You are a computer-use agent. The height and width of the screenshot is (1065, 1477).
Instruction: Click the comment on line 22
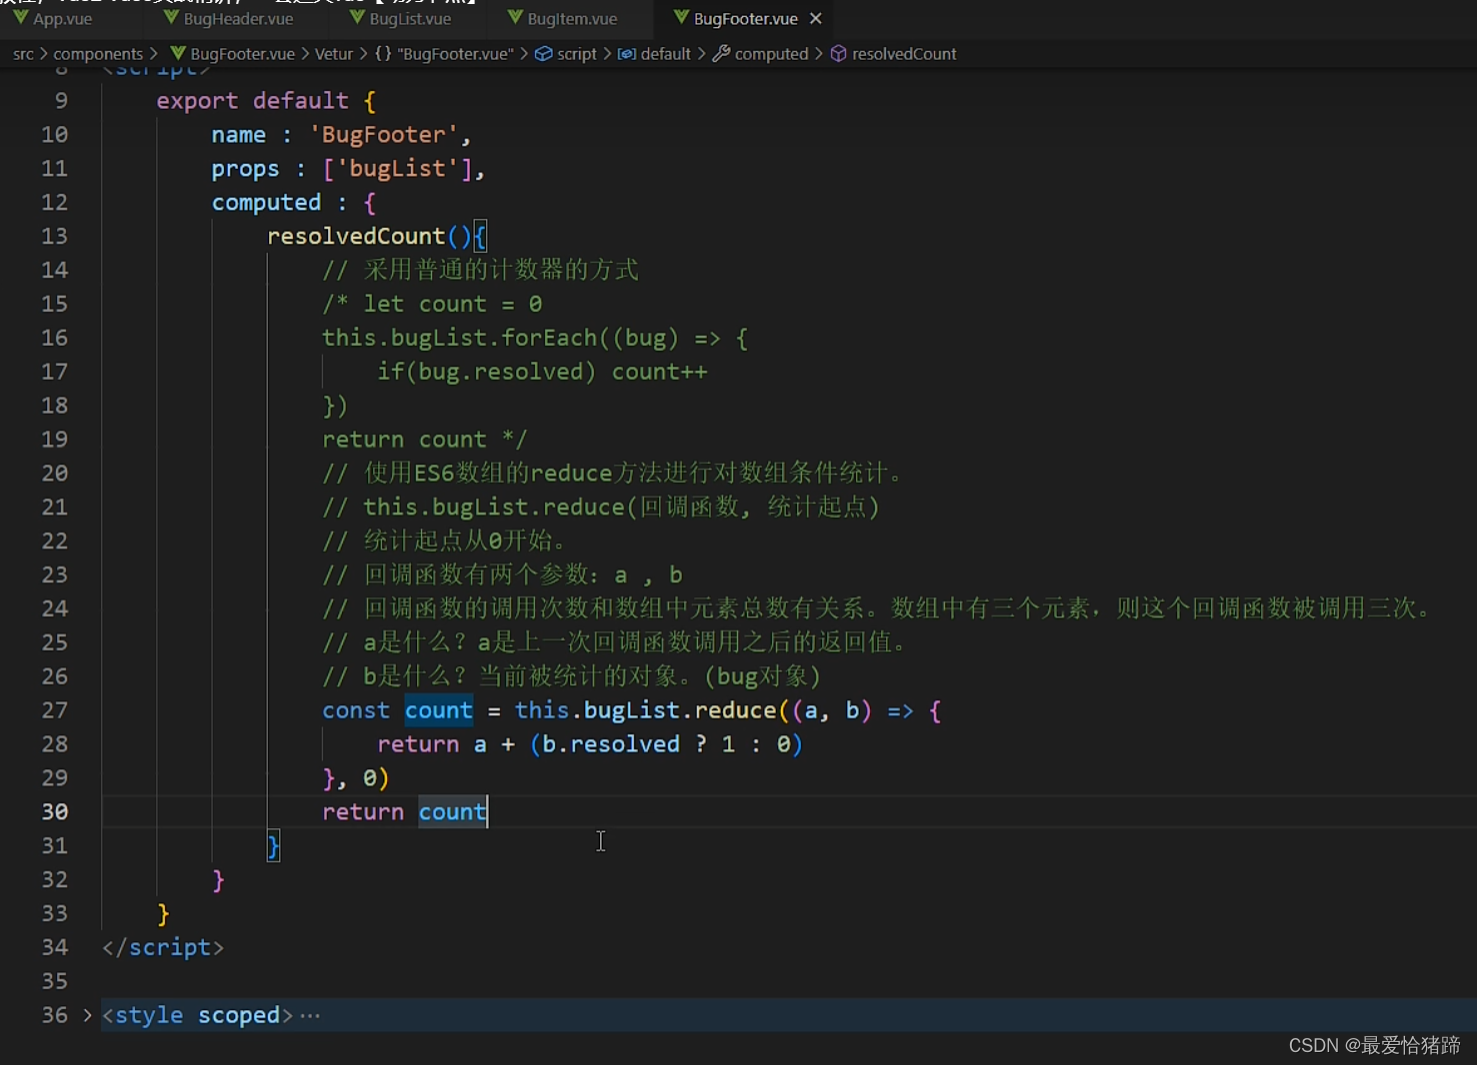446,541
